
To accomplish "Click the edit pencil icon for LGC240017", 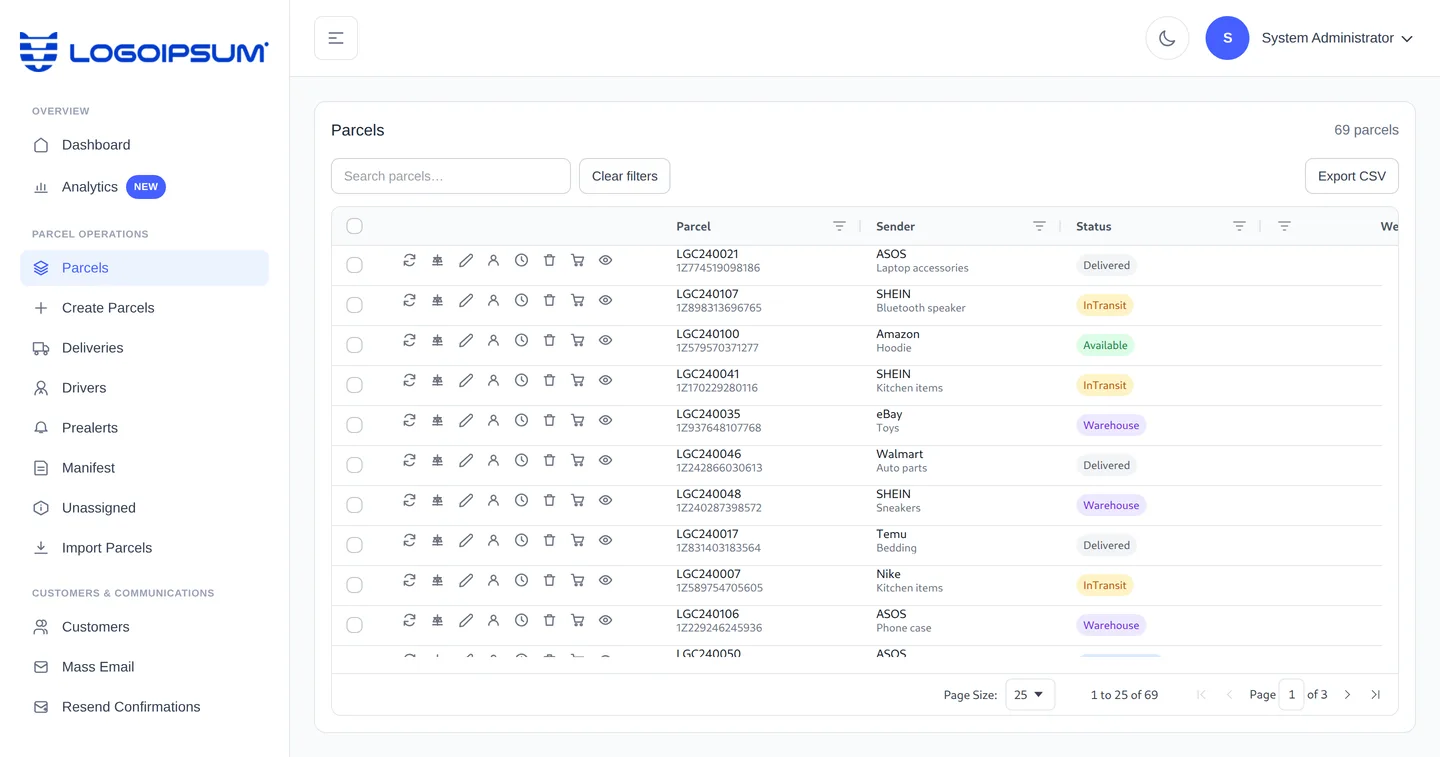I will click(465, 540).
